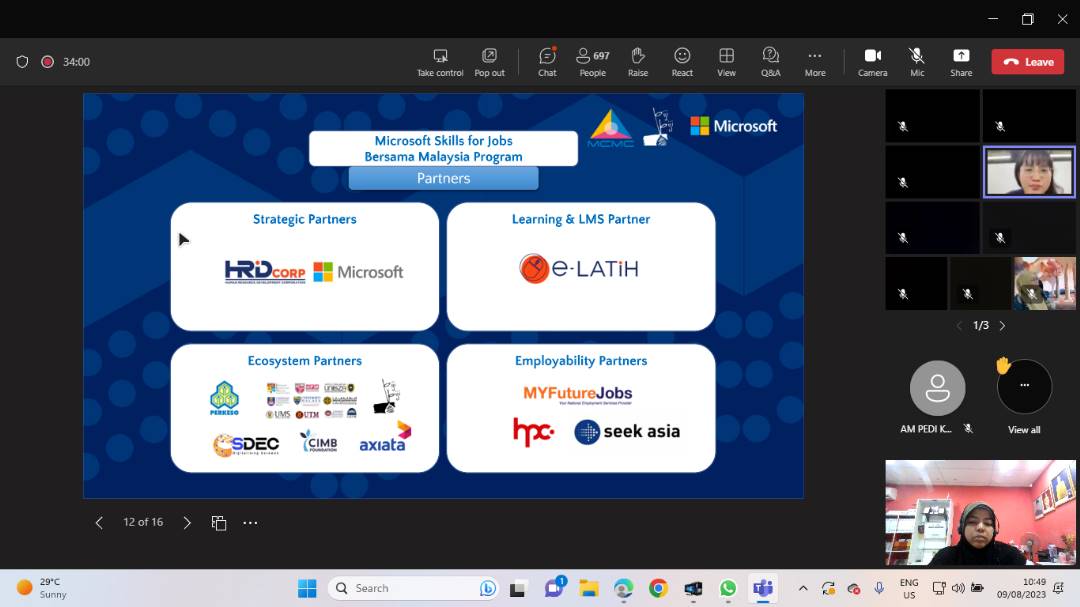Screen dimensions: 1080x607
Task: Click the HRD Corp logo on slide
Action: coord(265,271)
